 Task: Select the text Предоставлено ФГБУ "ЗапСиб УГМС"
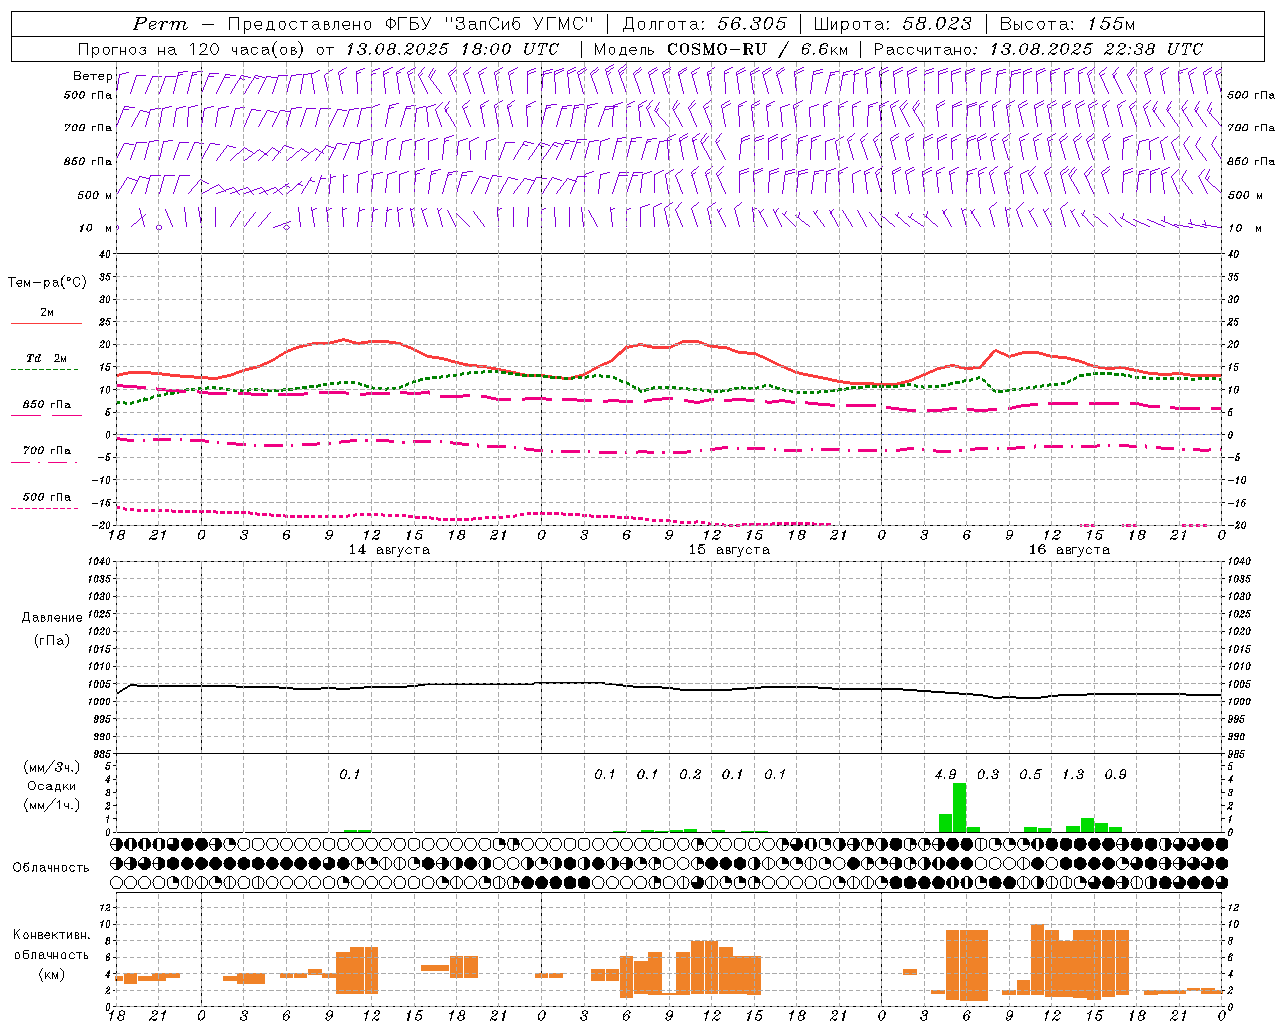[x=410, y=24]
